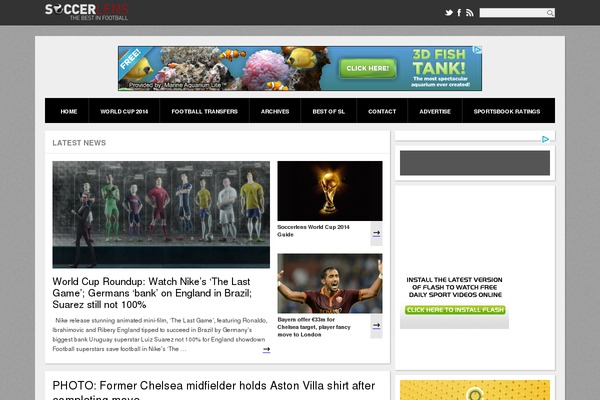Click the green Click Here button on banner
This screenshot has width=600, height=400.
pos(368,68)
